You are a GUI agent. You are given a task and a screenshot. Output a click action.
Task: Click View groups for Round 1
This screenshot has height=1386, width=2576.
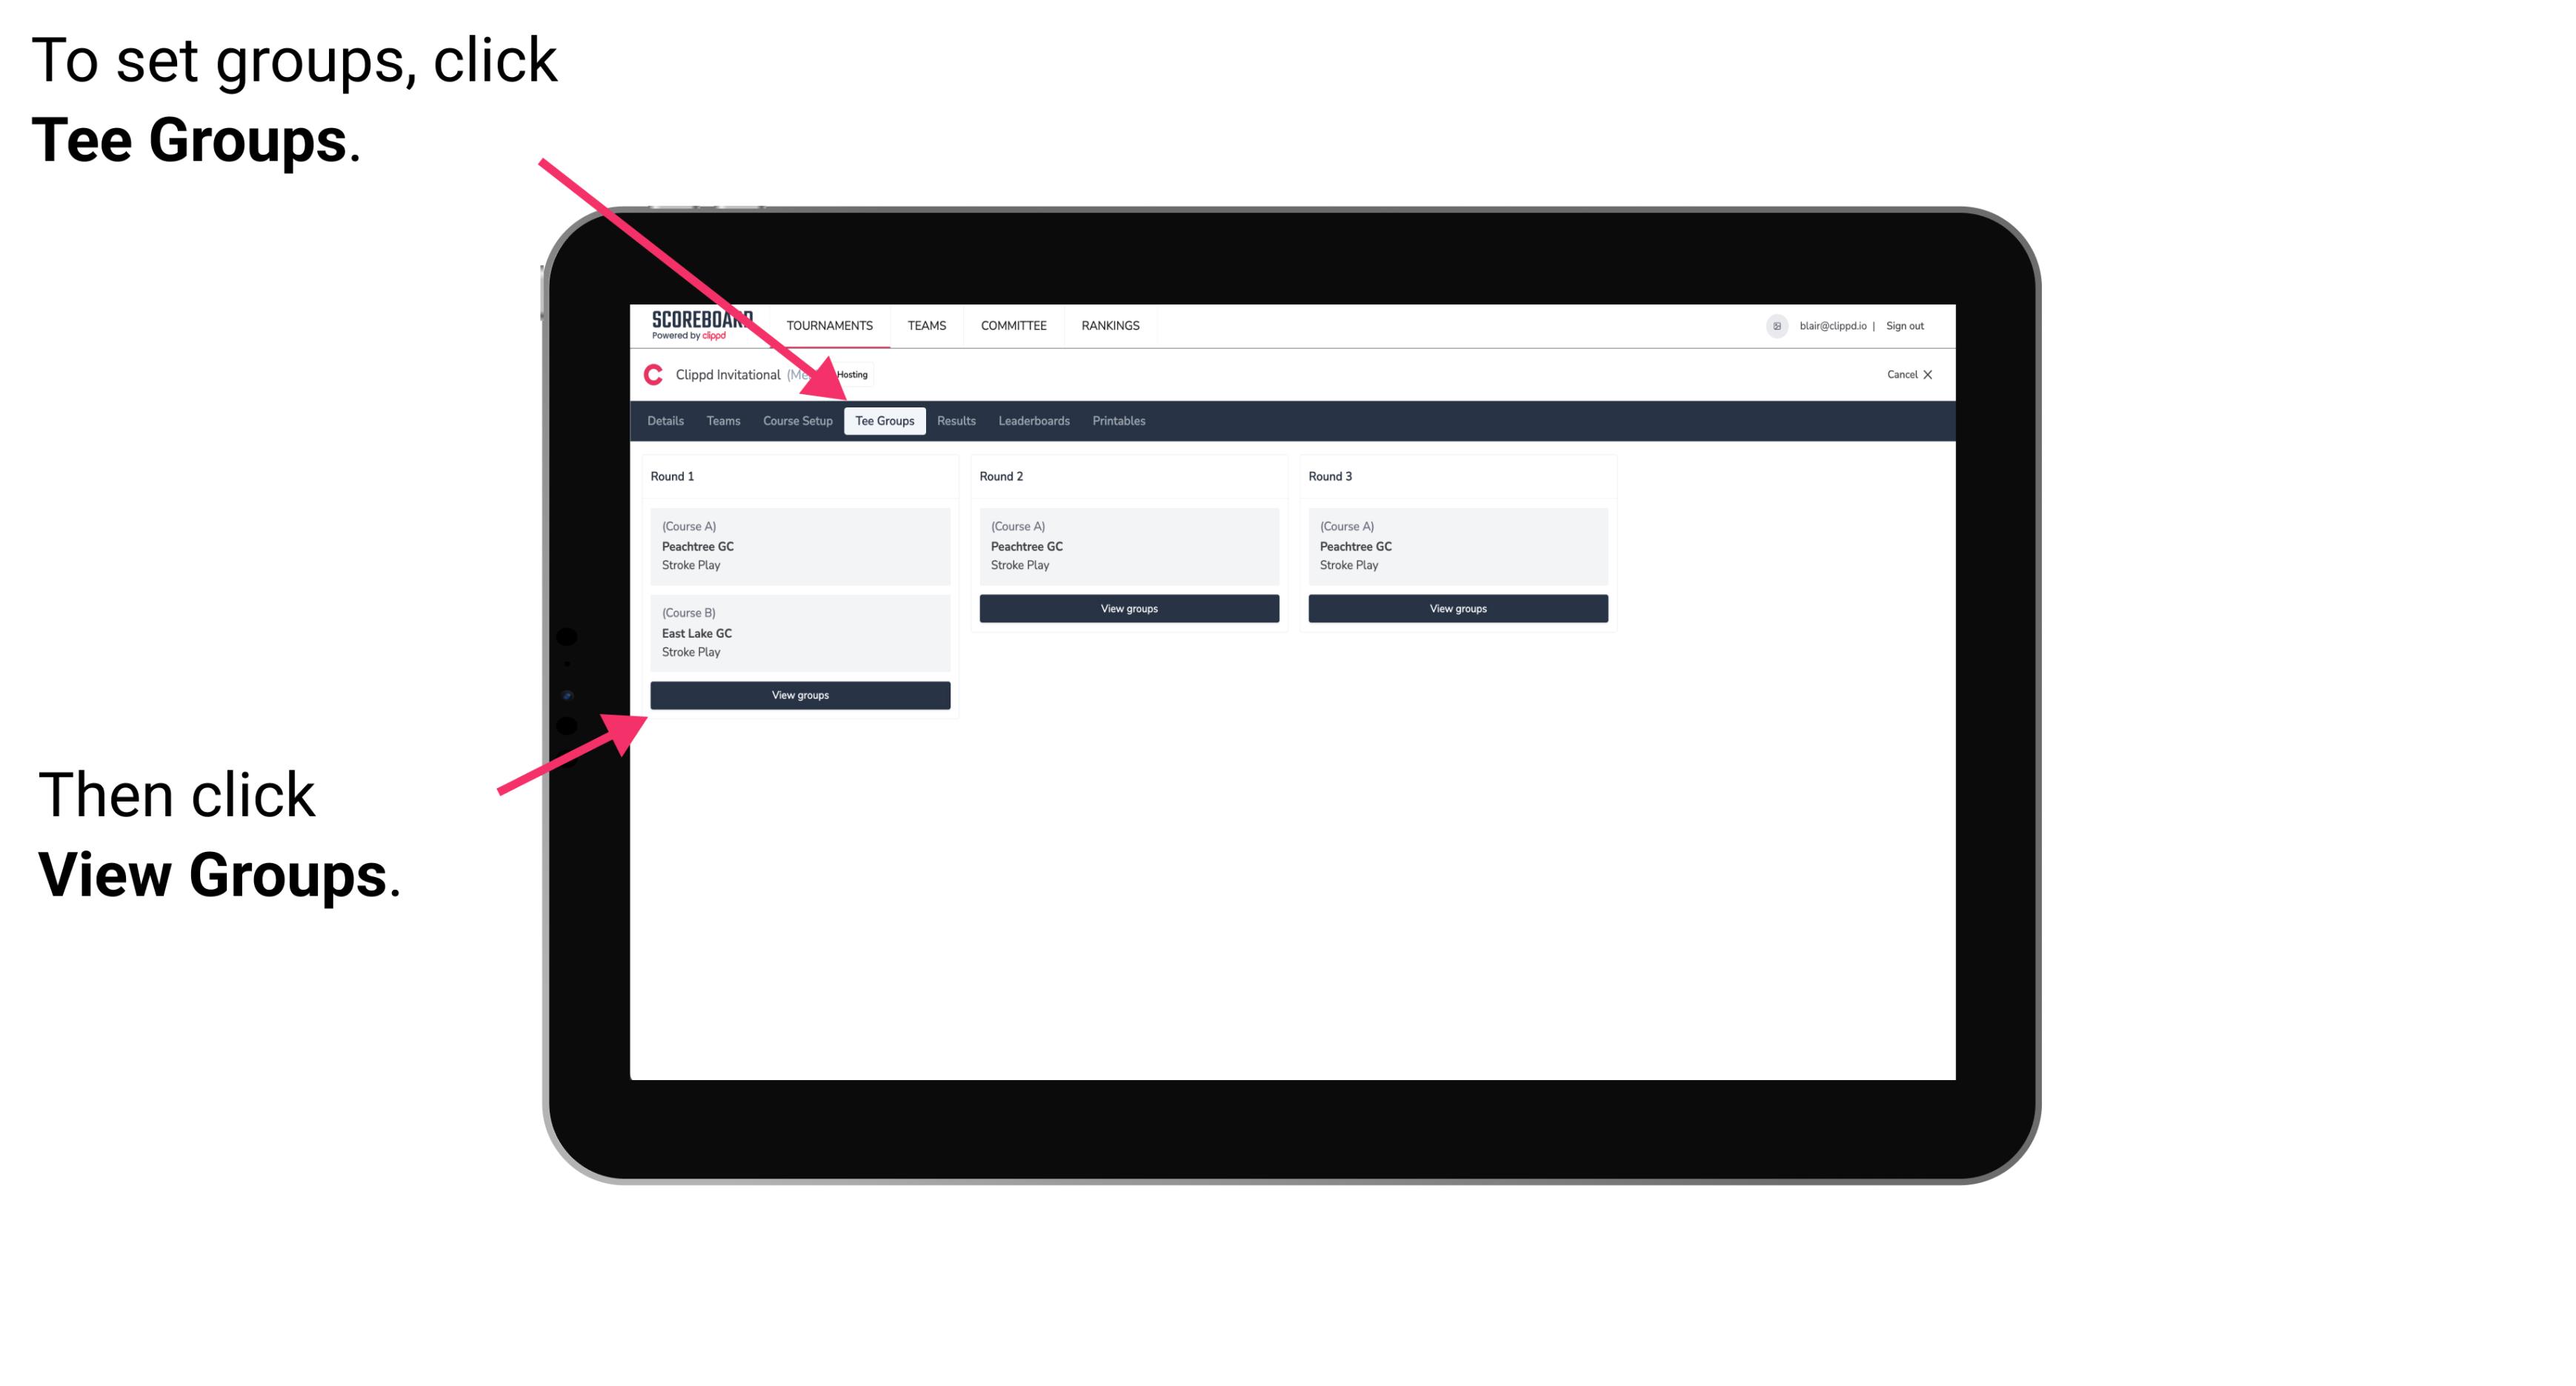pos(801,695)
